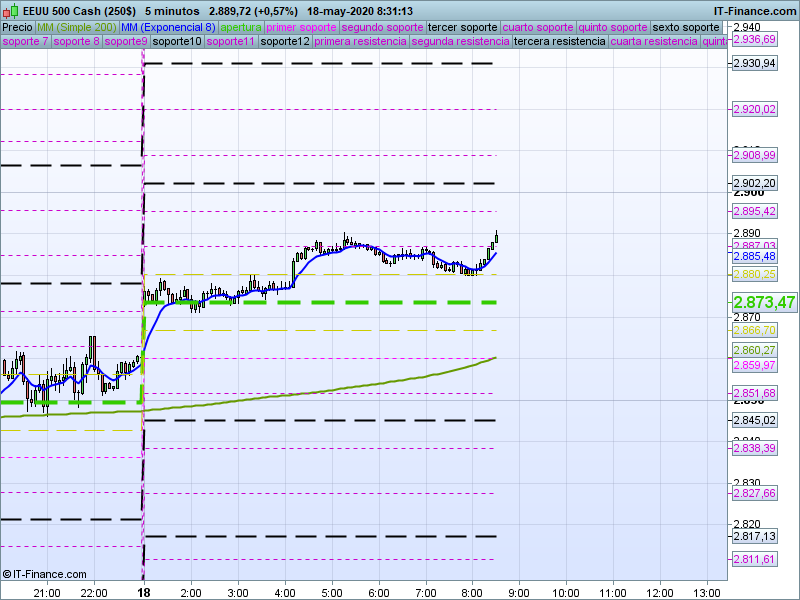Click the tercera resistencia indicator label

(x=559, y=42)
